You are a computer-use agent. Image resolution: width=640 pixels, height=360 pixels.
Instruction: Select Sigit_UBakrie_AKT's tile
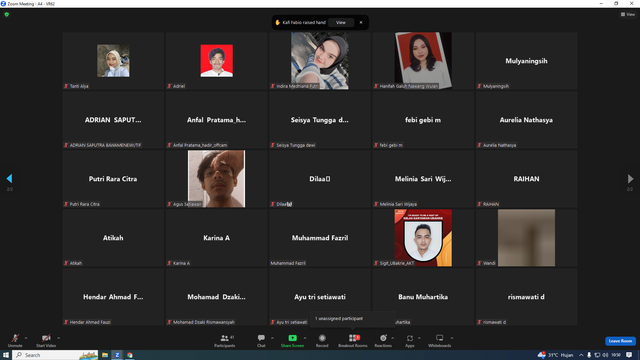pyautogui.click(x=423, y=238)
